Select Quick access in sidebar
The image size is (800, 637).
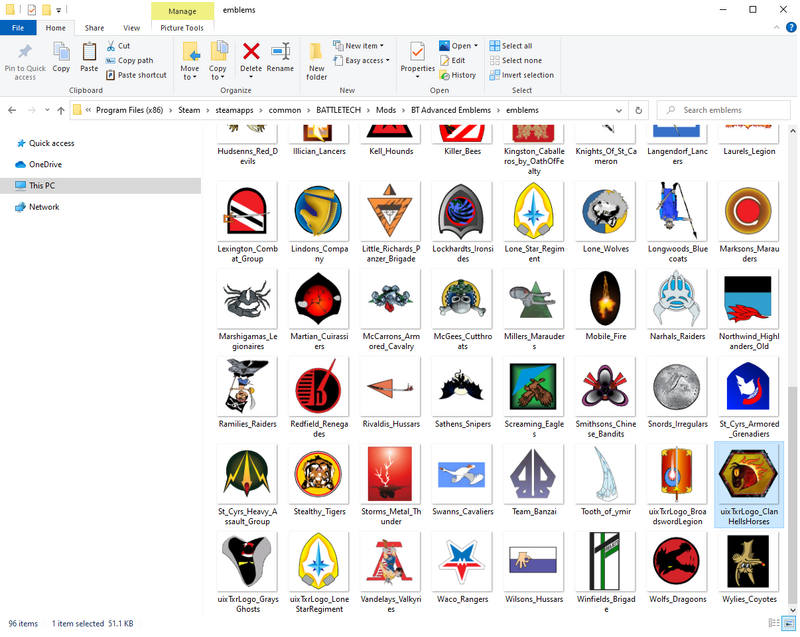click(45, 143)
